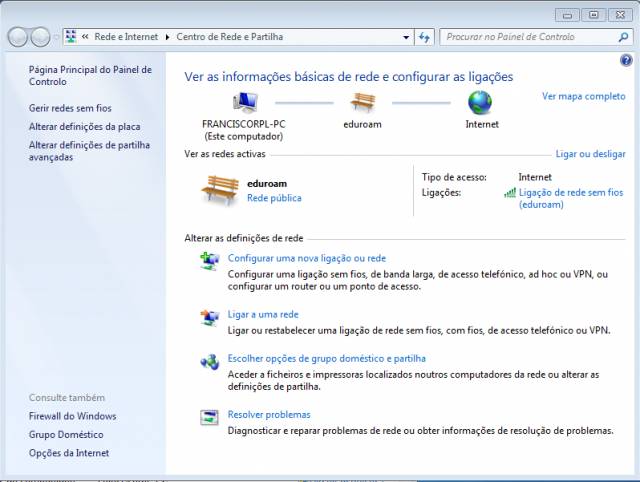Image resolution: width=640 pixels, height=482 pixels.
Task: Open Firewall do Windows link
Action: (72, 416)
